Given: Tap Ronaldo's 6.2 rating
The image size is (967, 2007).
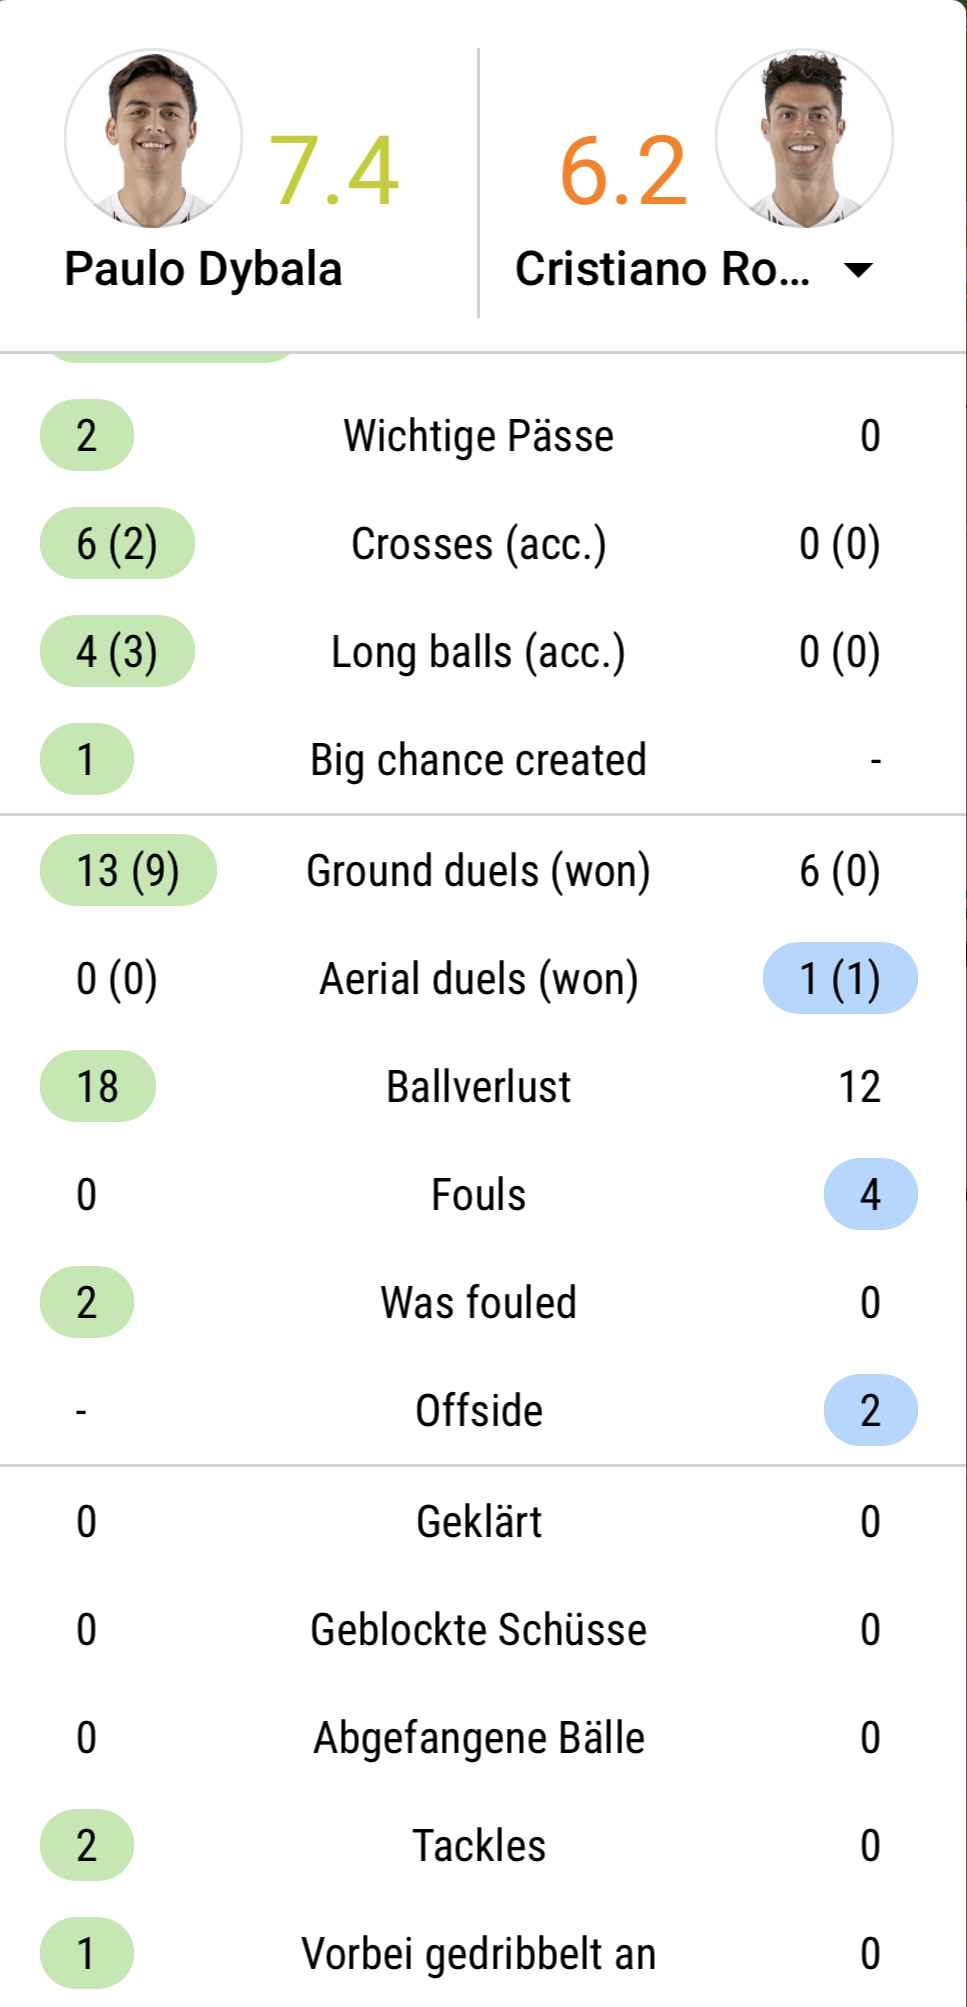Looking at the screenshot, I should pyautogui.click(x=624, y=171).
